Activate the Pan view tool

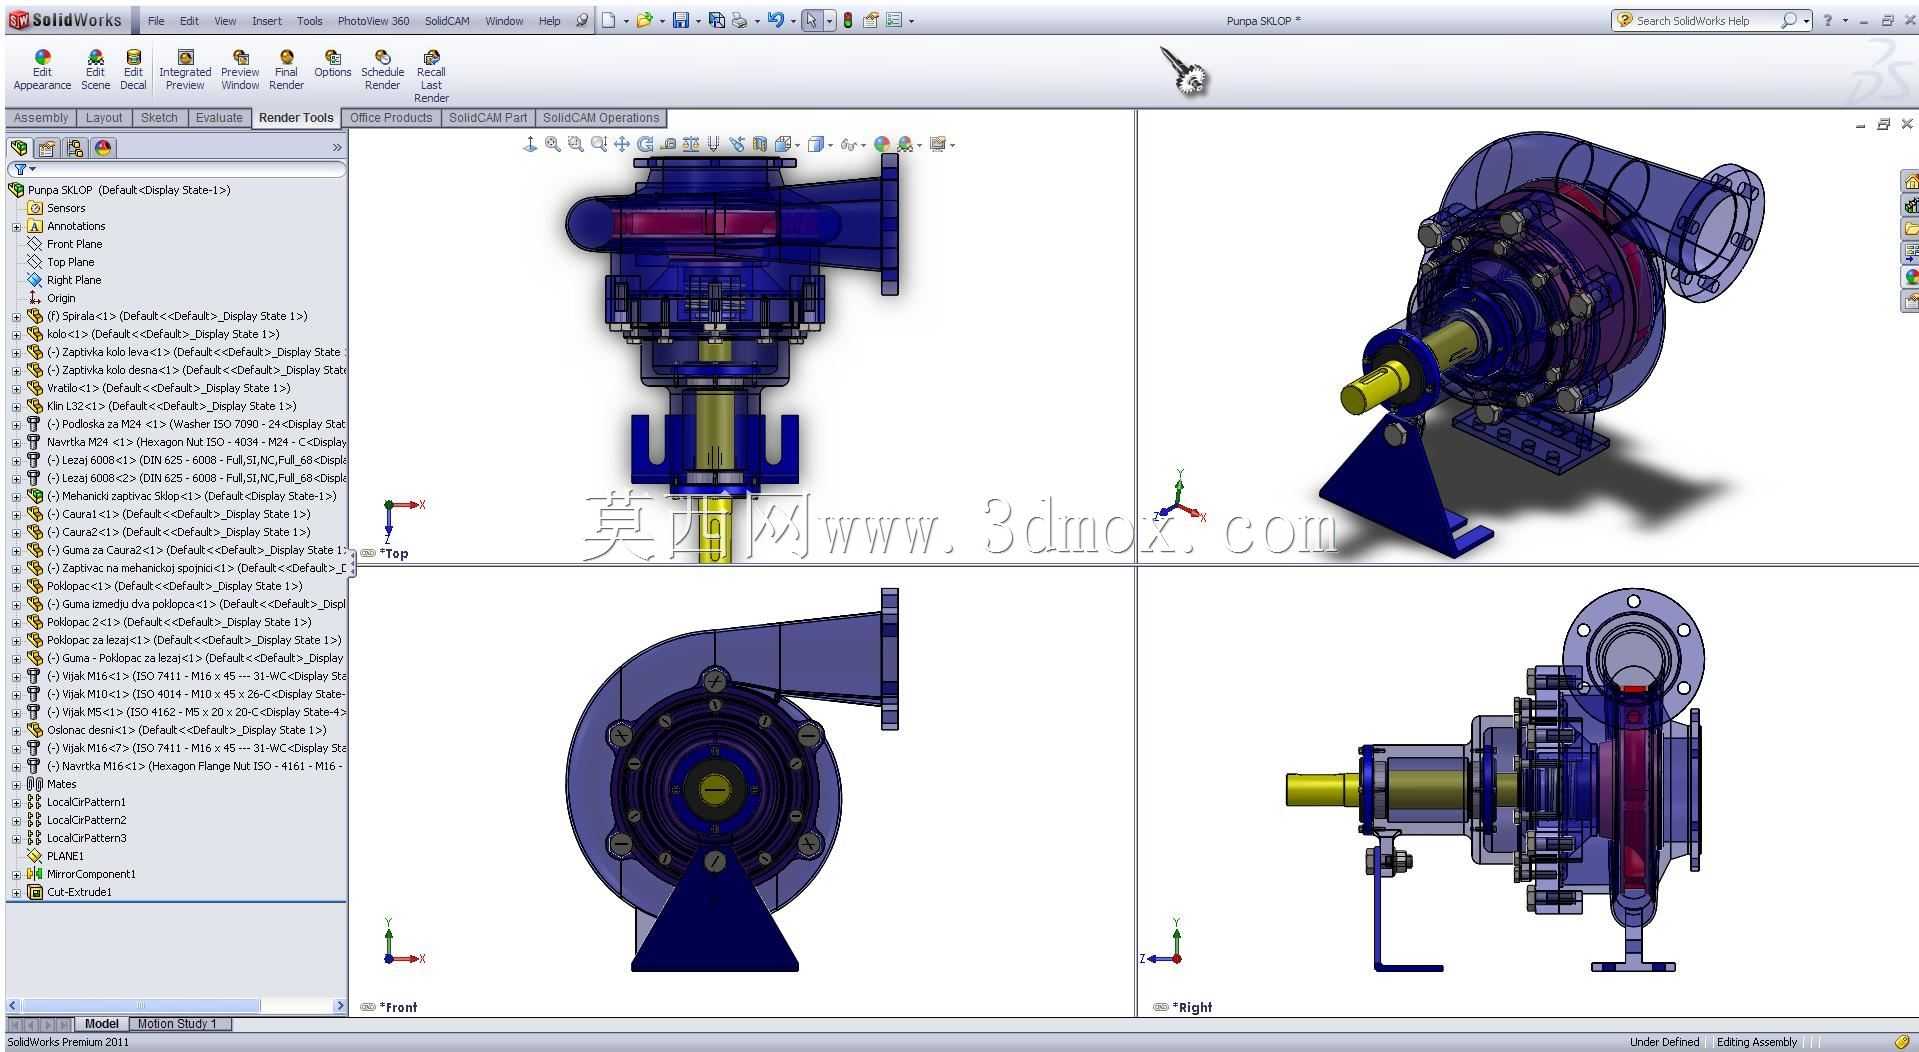pyautogui.click(x=621, y=144)
